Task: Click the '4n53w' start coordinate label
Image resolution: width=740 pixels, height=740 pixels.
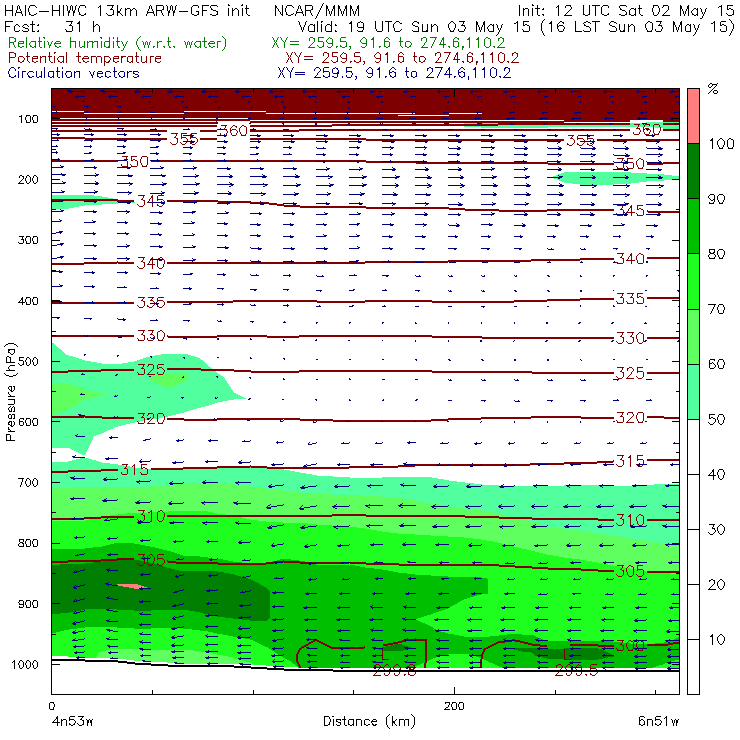Action: (x=72, y=721)
